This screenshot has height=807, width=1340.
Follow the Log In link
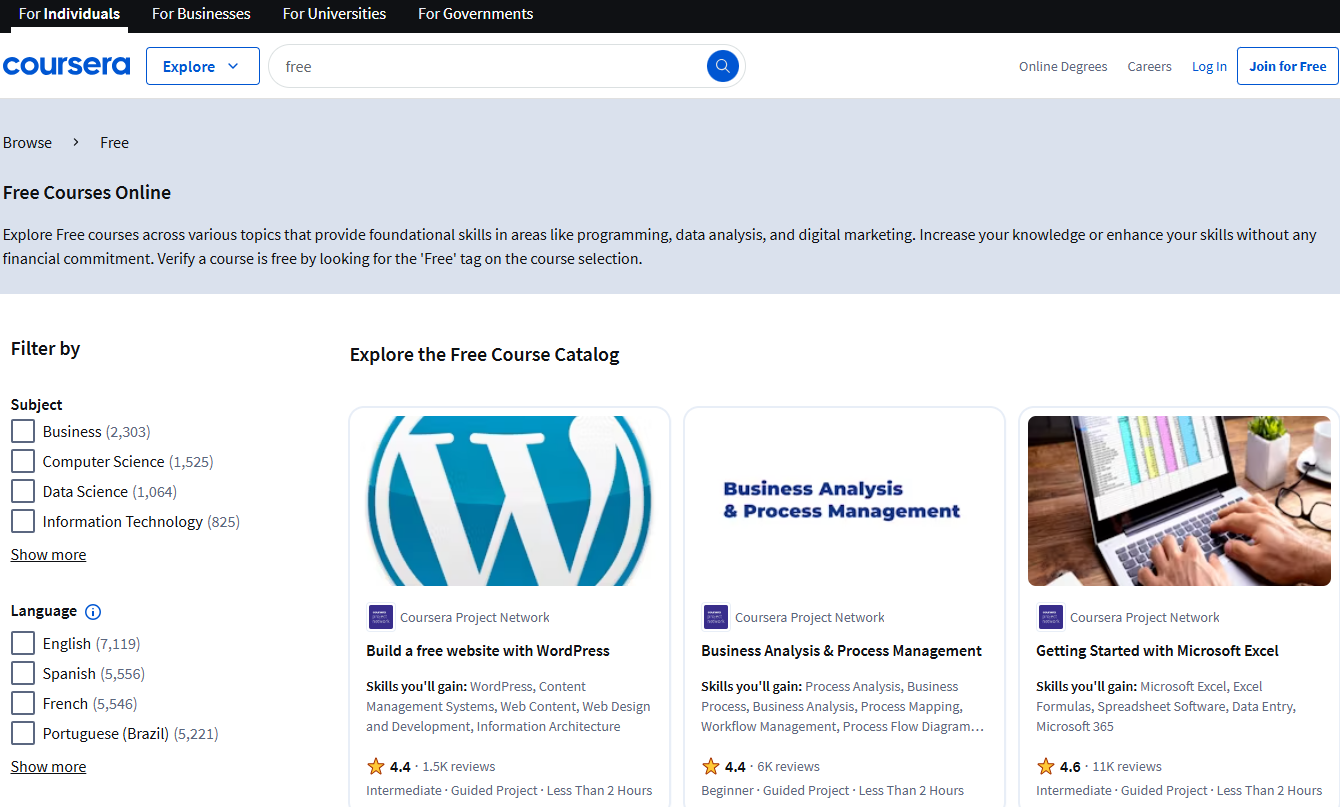coord(1209,66)
